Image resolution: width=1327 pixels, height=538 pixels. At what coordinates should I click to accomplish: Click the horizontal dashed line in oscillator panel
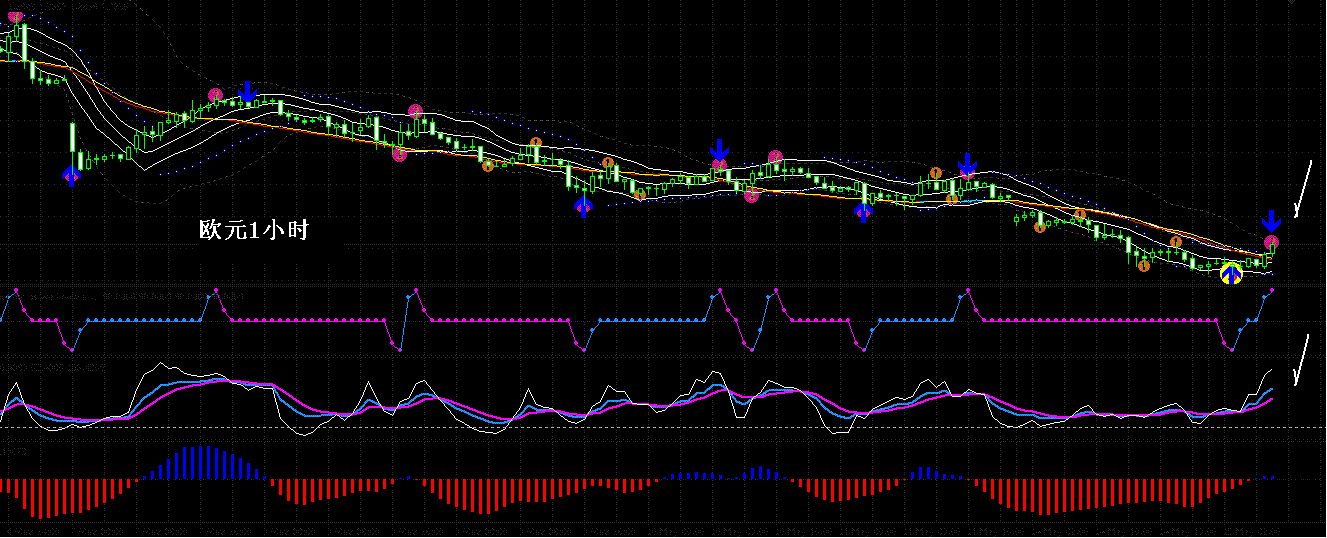[660, 428]
